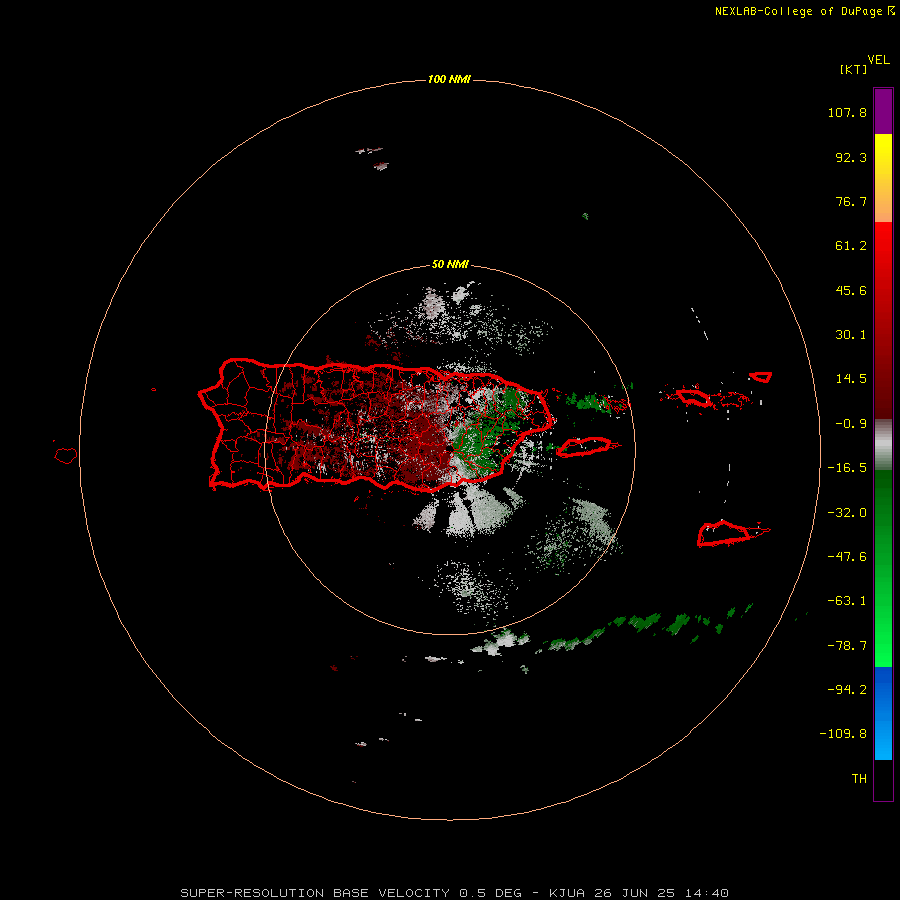The width and height of the screenshot is (900, 900).
Task: Click the 61.2 legend value
Action: point(851,246)
